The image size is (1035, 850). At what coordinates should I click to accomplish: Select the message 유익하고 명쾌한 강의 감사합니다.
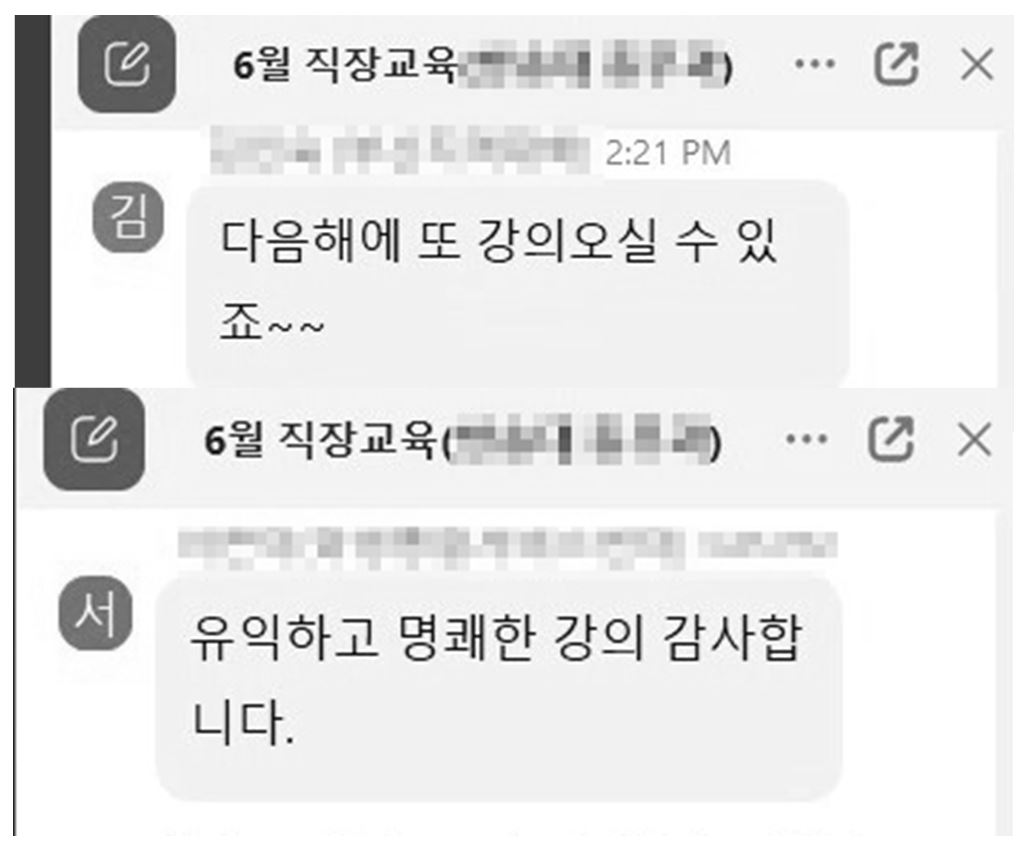point(498,690)
